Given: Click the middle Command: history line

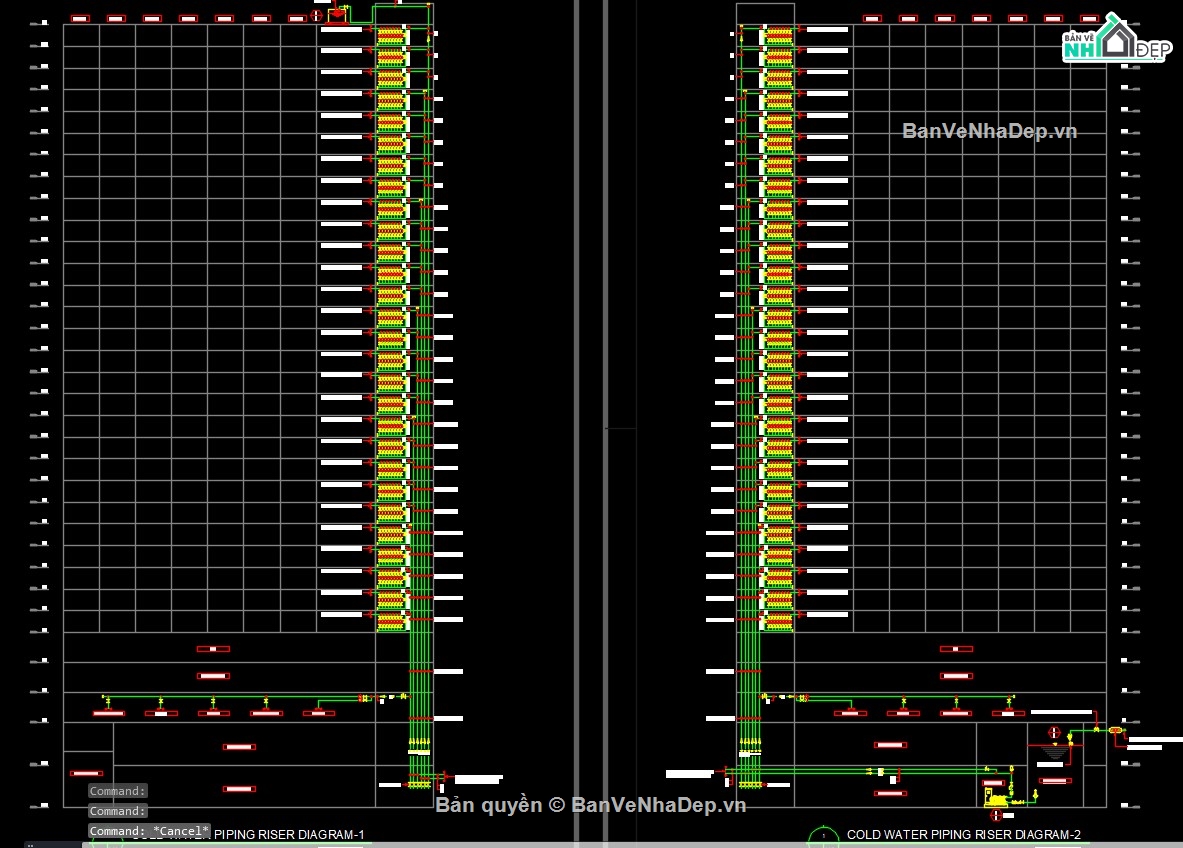Looking at the screenshot, I should (x=117, y=811).
